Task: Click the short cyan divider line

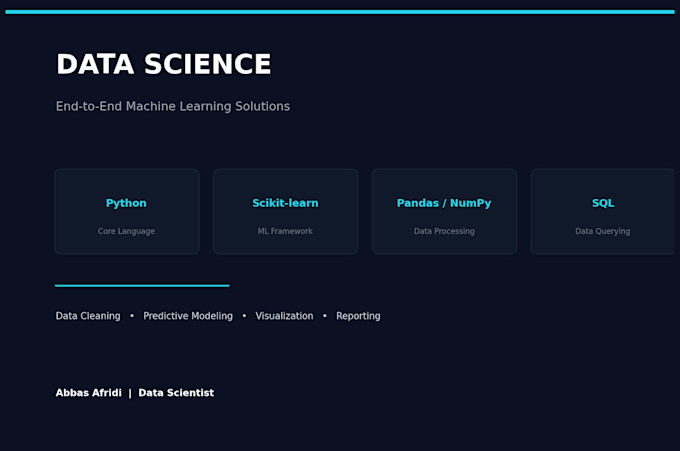Action: (142, 285)
